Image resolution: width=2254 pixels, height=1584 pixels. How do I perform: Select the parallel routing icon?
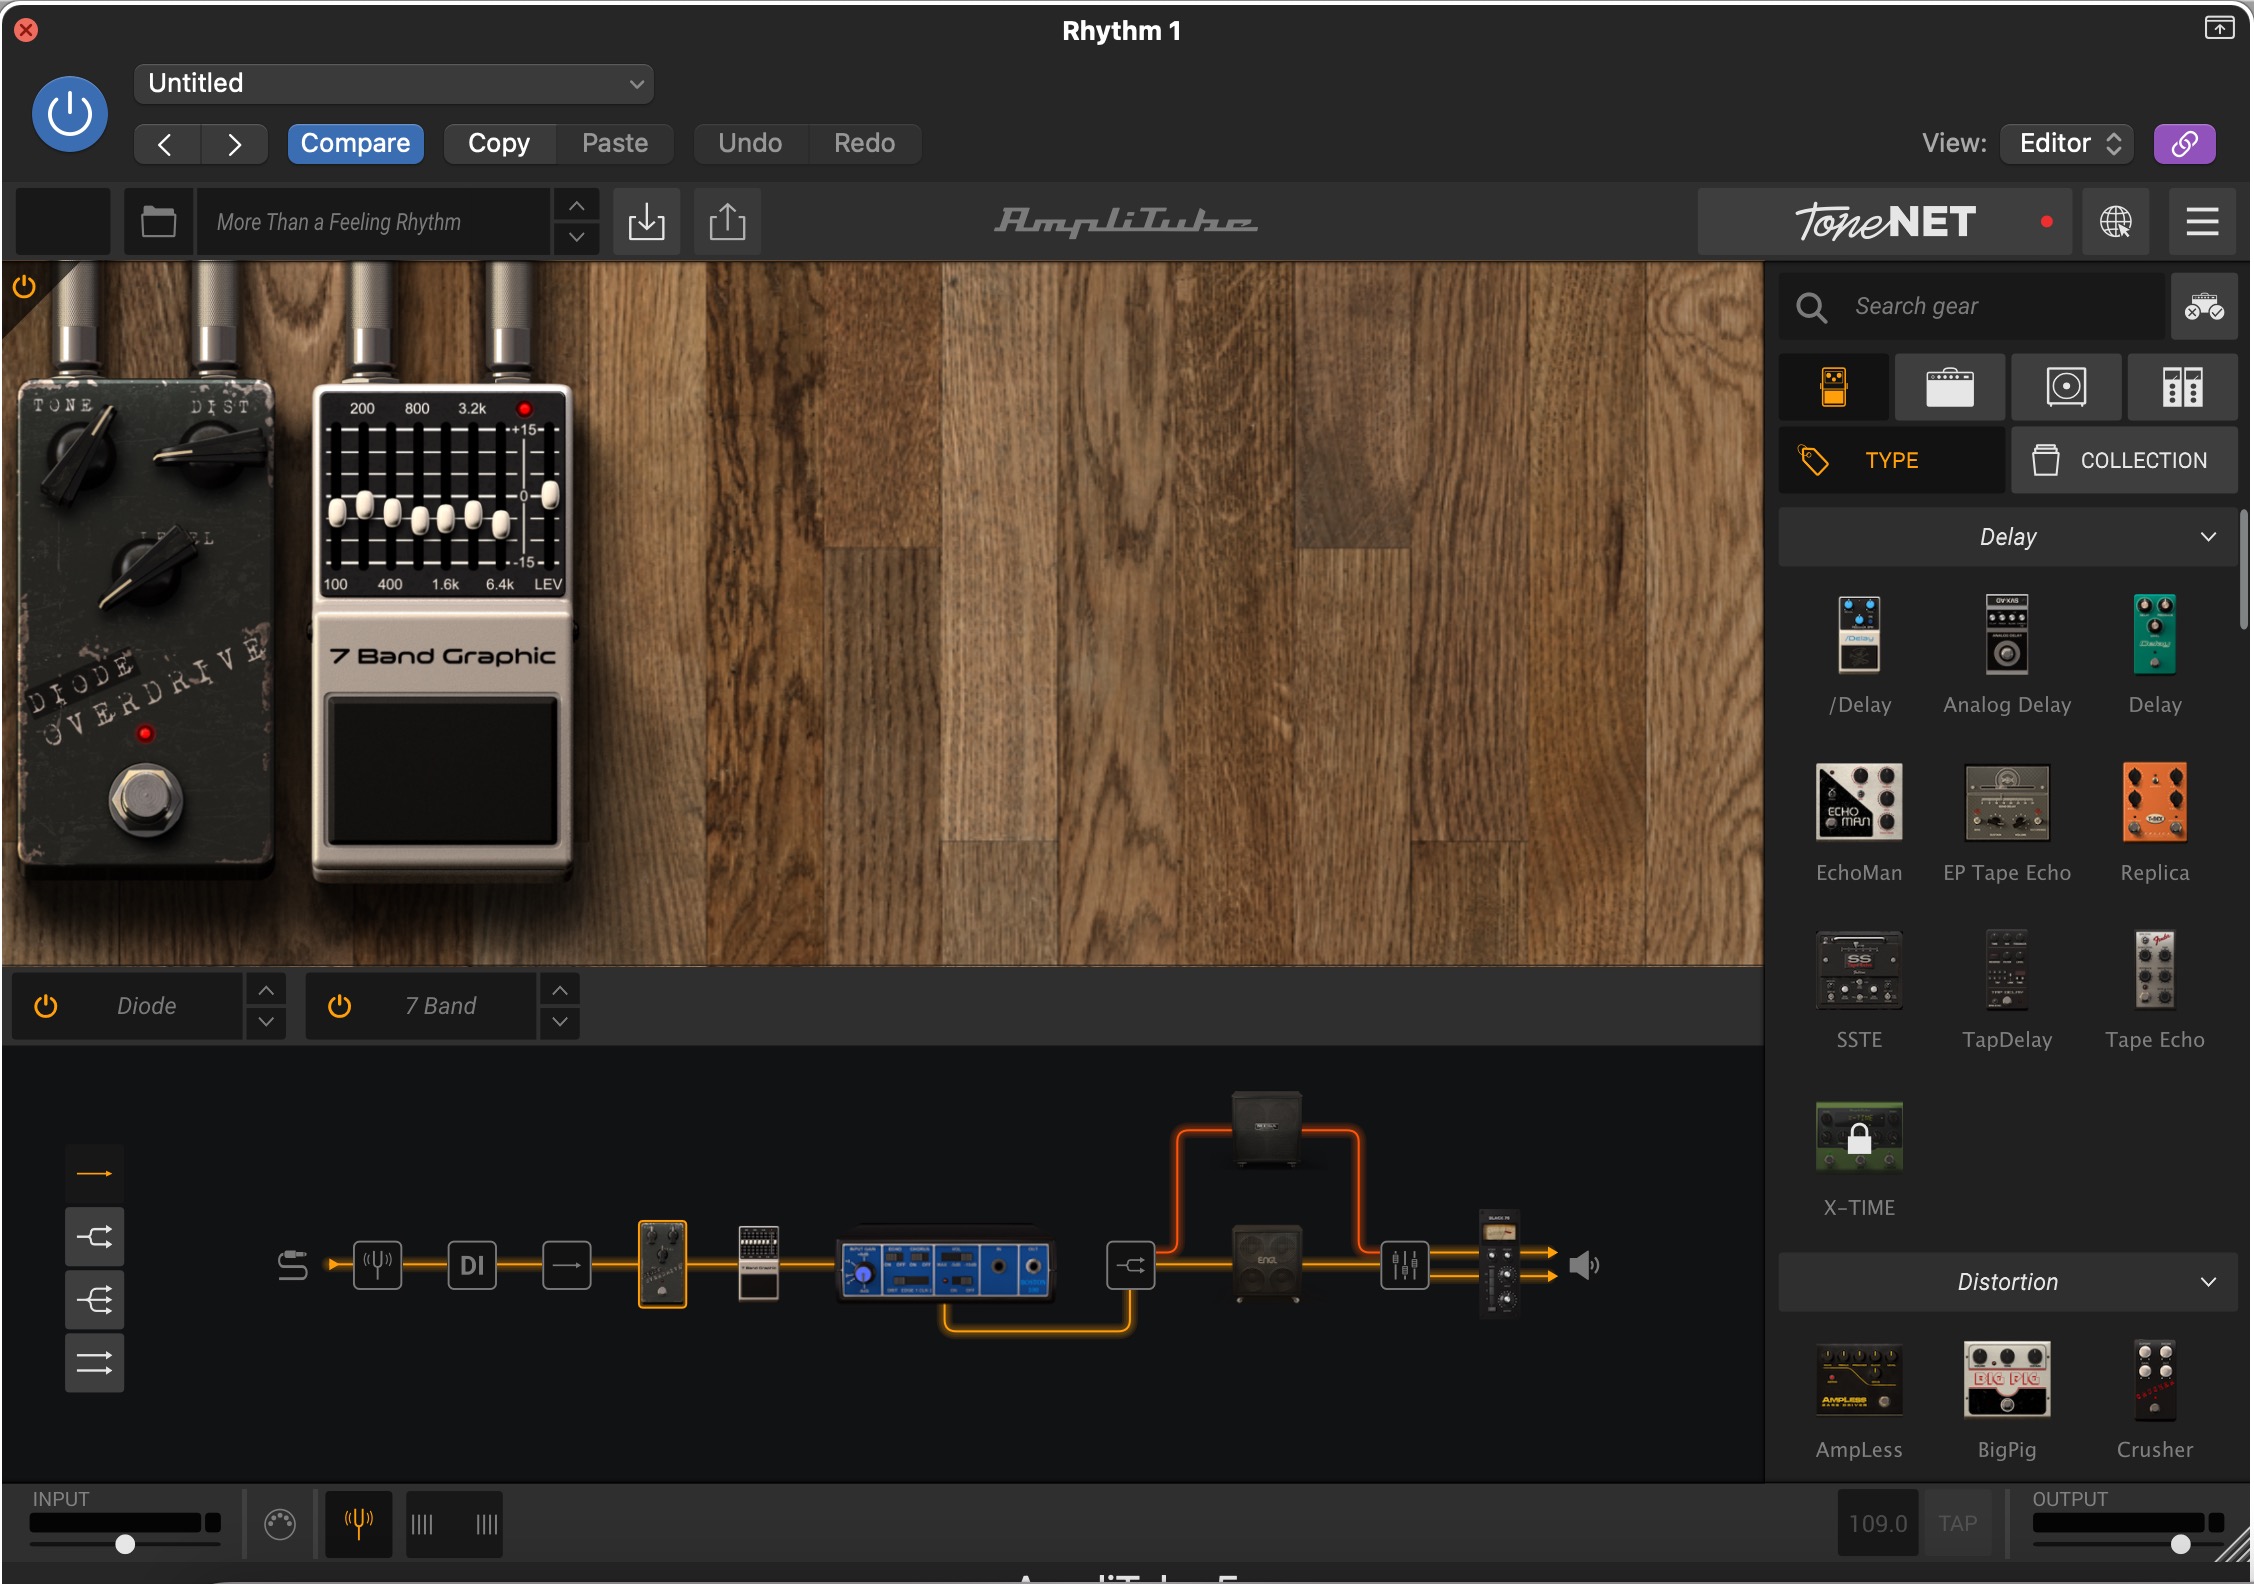(x=95, y=1363)
